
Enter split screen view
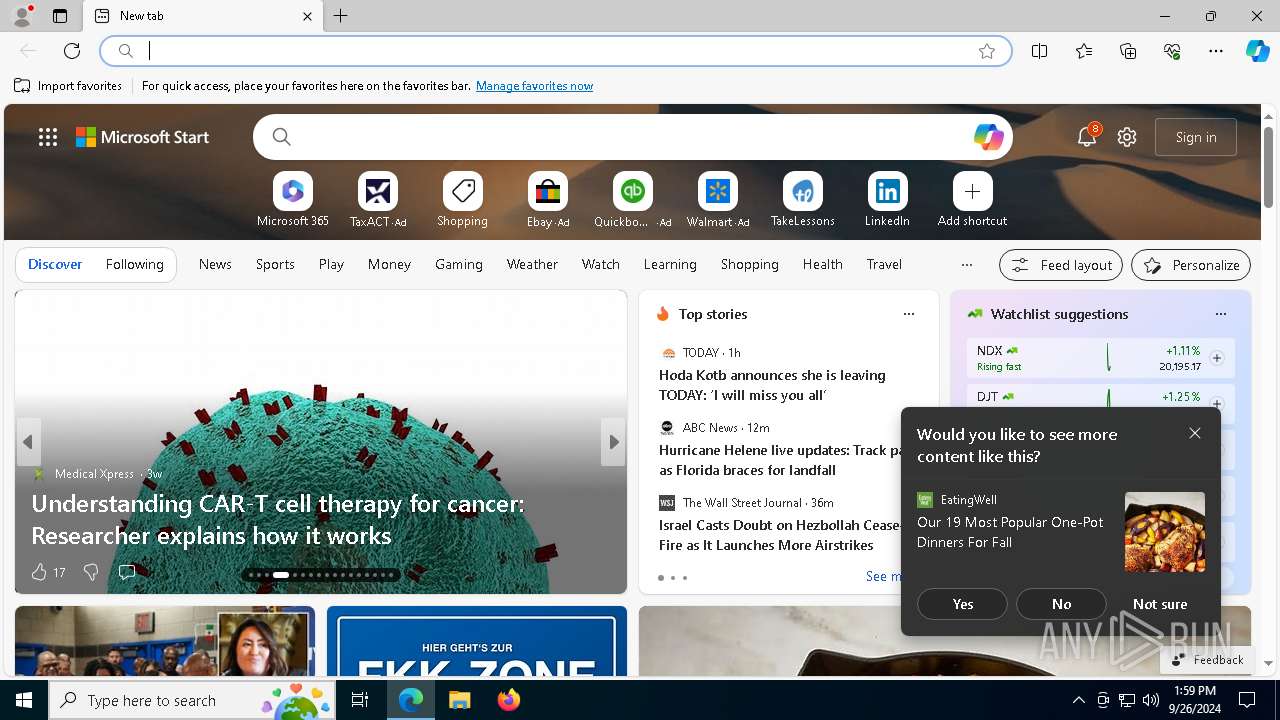coord(1040,51)
